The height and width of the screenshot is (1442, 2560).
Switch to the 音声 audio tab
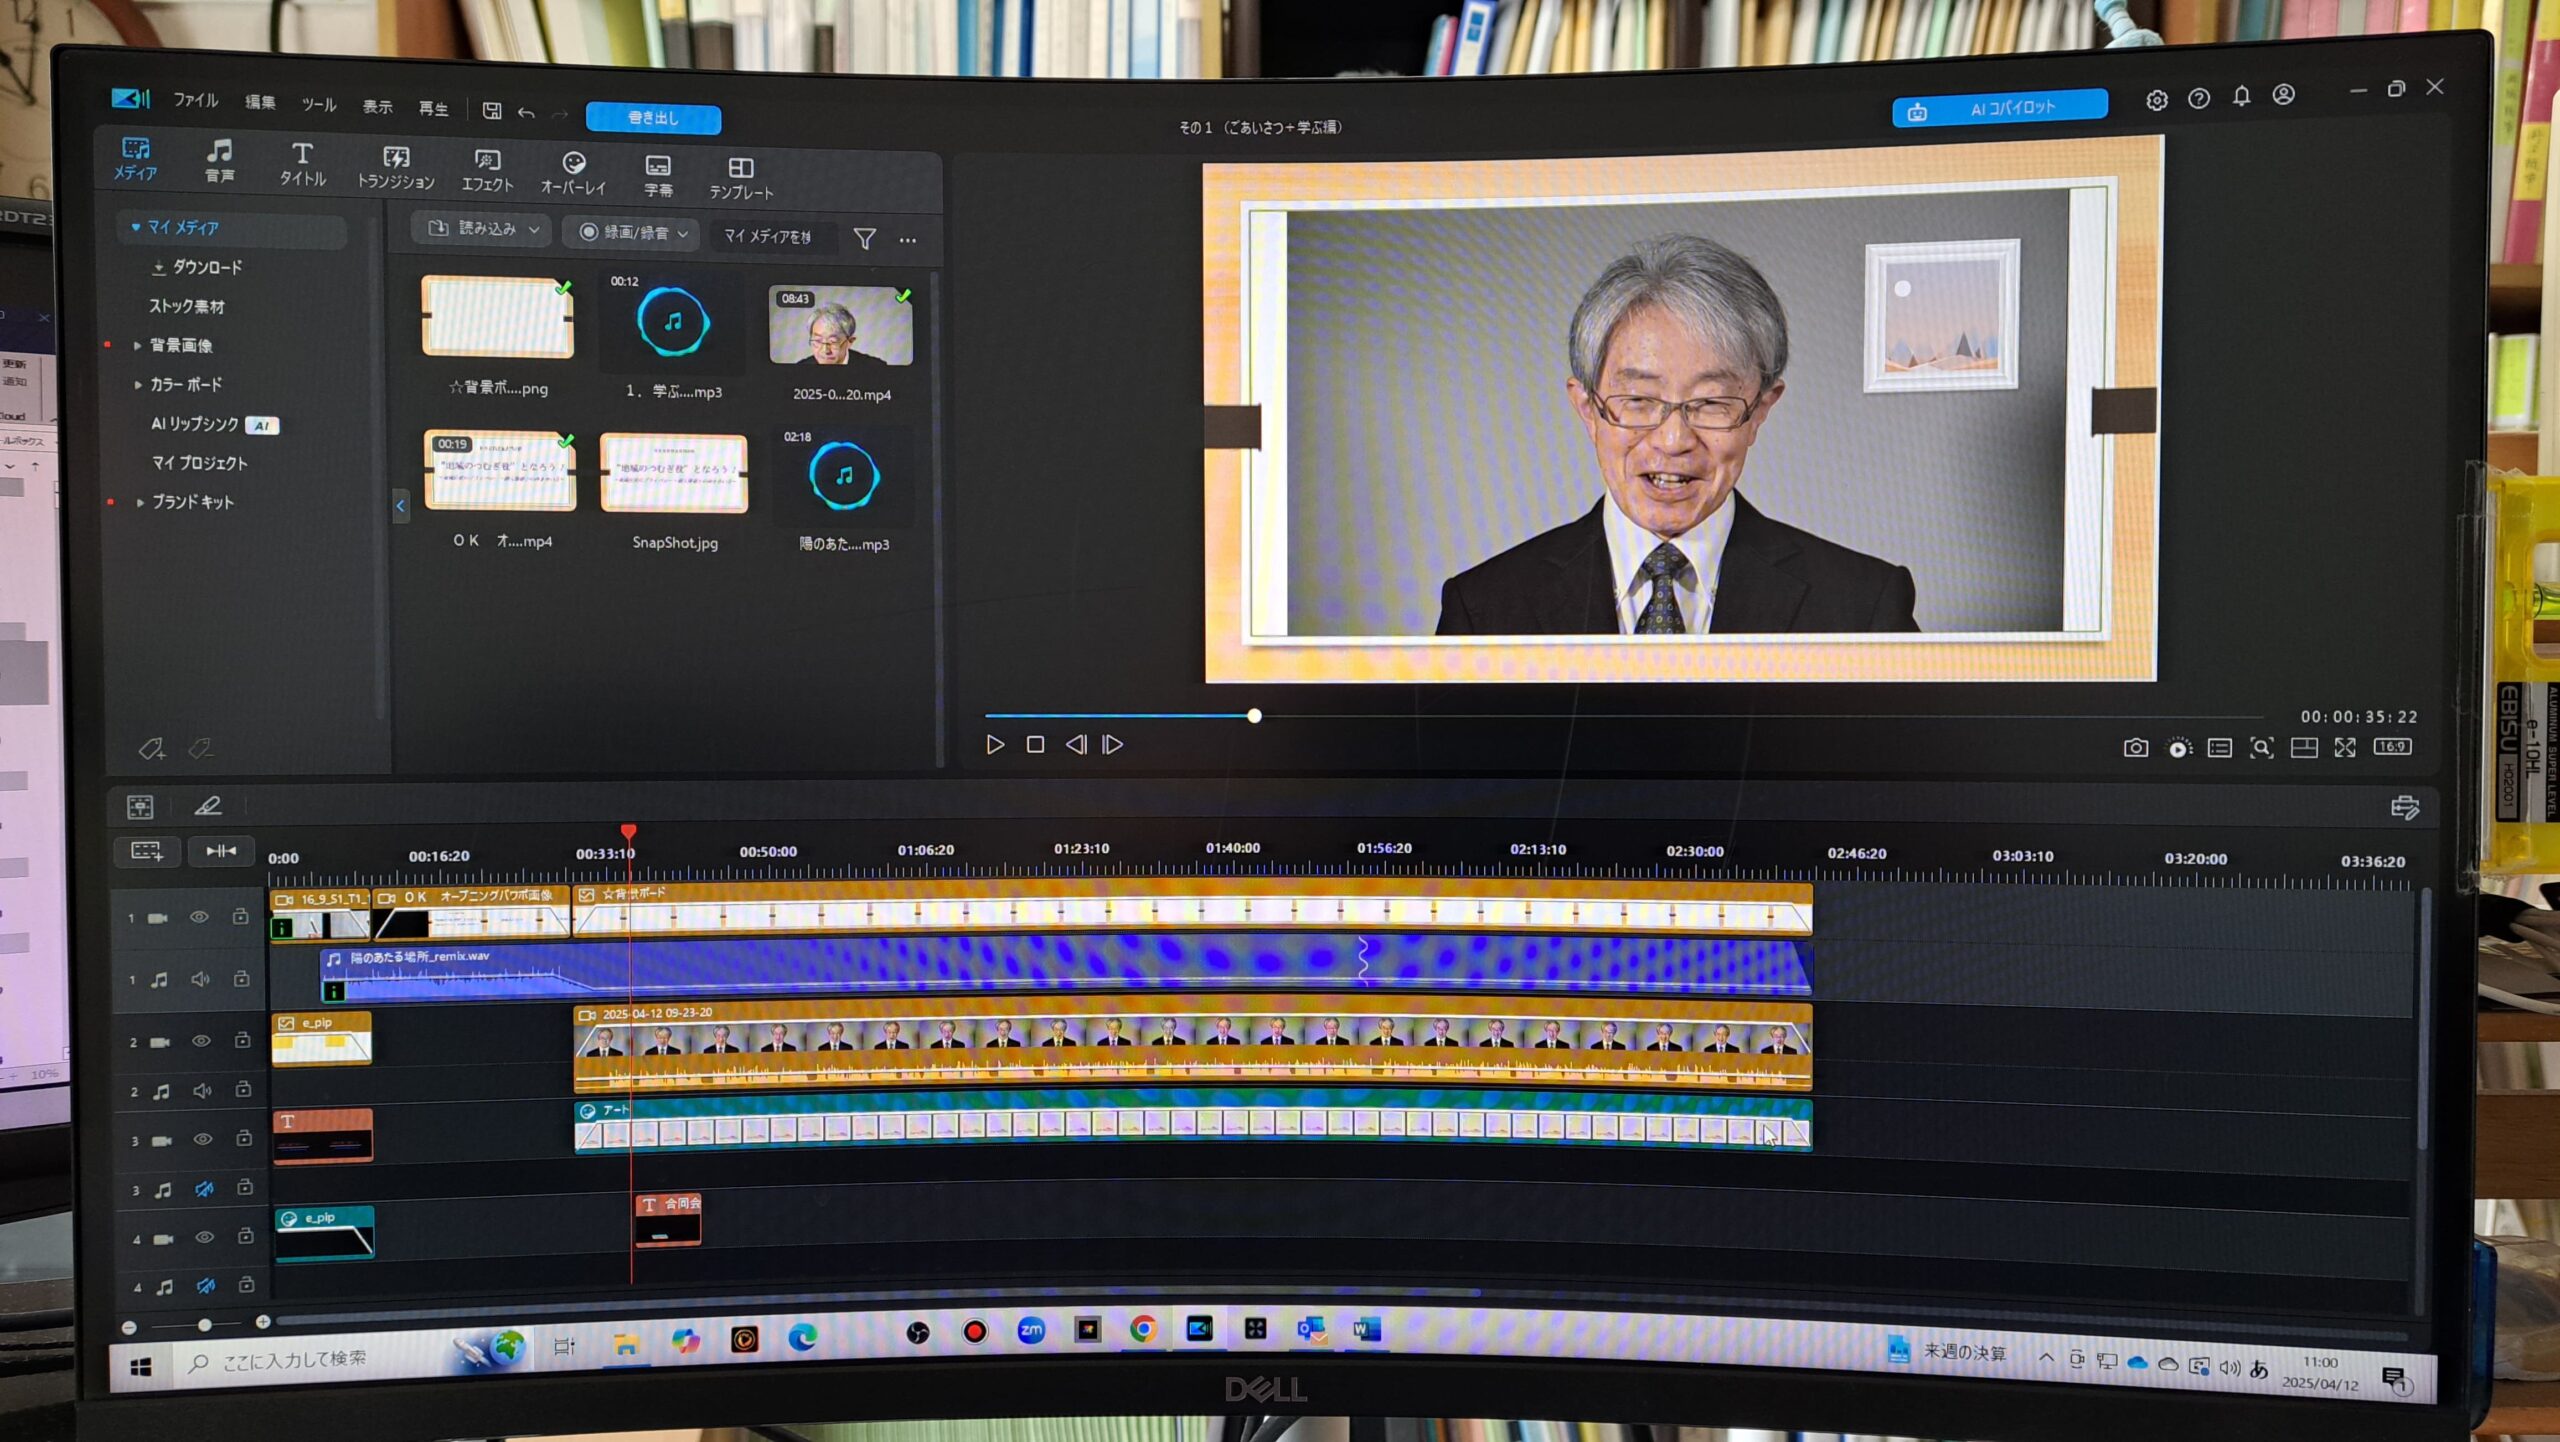click(x=219, y=161)
